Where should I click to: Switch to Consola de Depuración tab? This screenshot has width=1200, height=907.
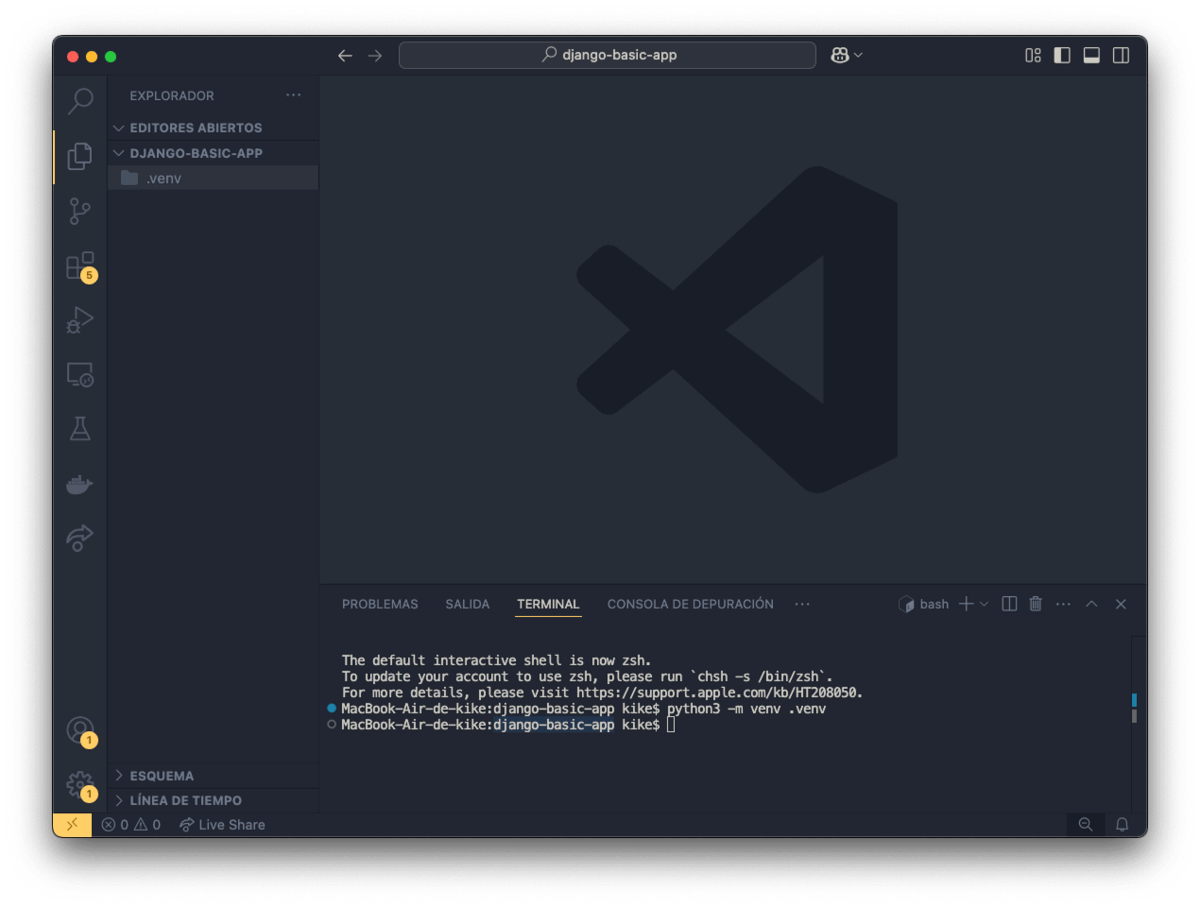690,604
